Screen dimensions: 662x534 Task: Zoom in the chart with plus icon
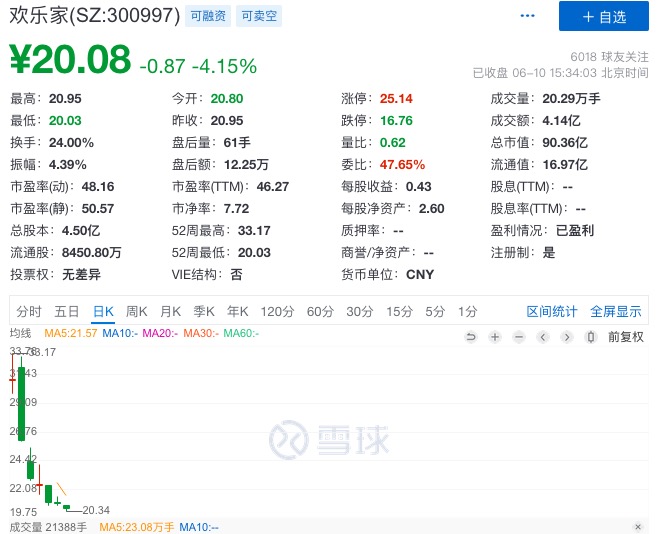[495, 337]
